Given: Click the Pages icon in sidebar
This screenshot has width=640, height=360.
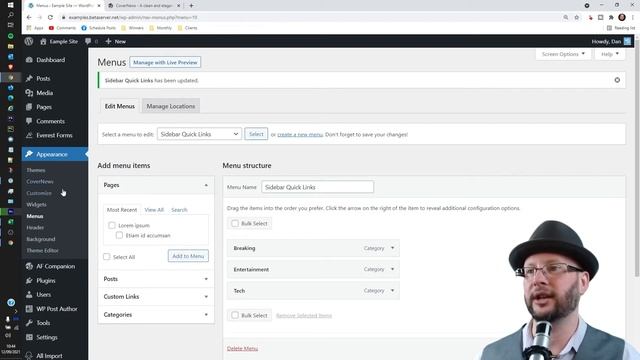Looking at the screenshot, I should pyautogui.click(x=29, y=107).
